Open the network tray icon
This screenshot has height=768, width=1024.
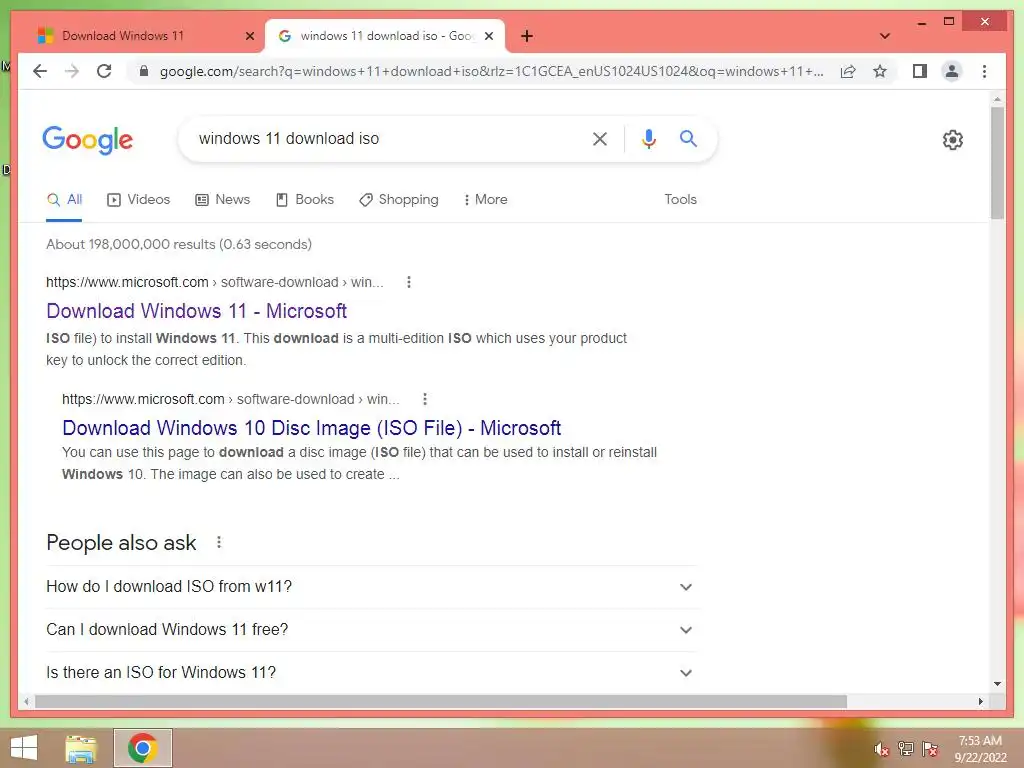(905, 749)
